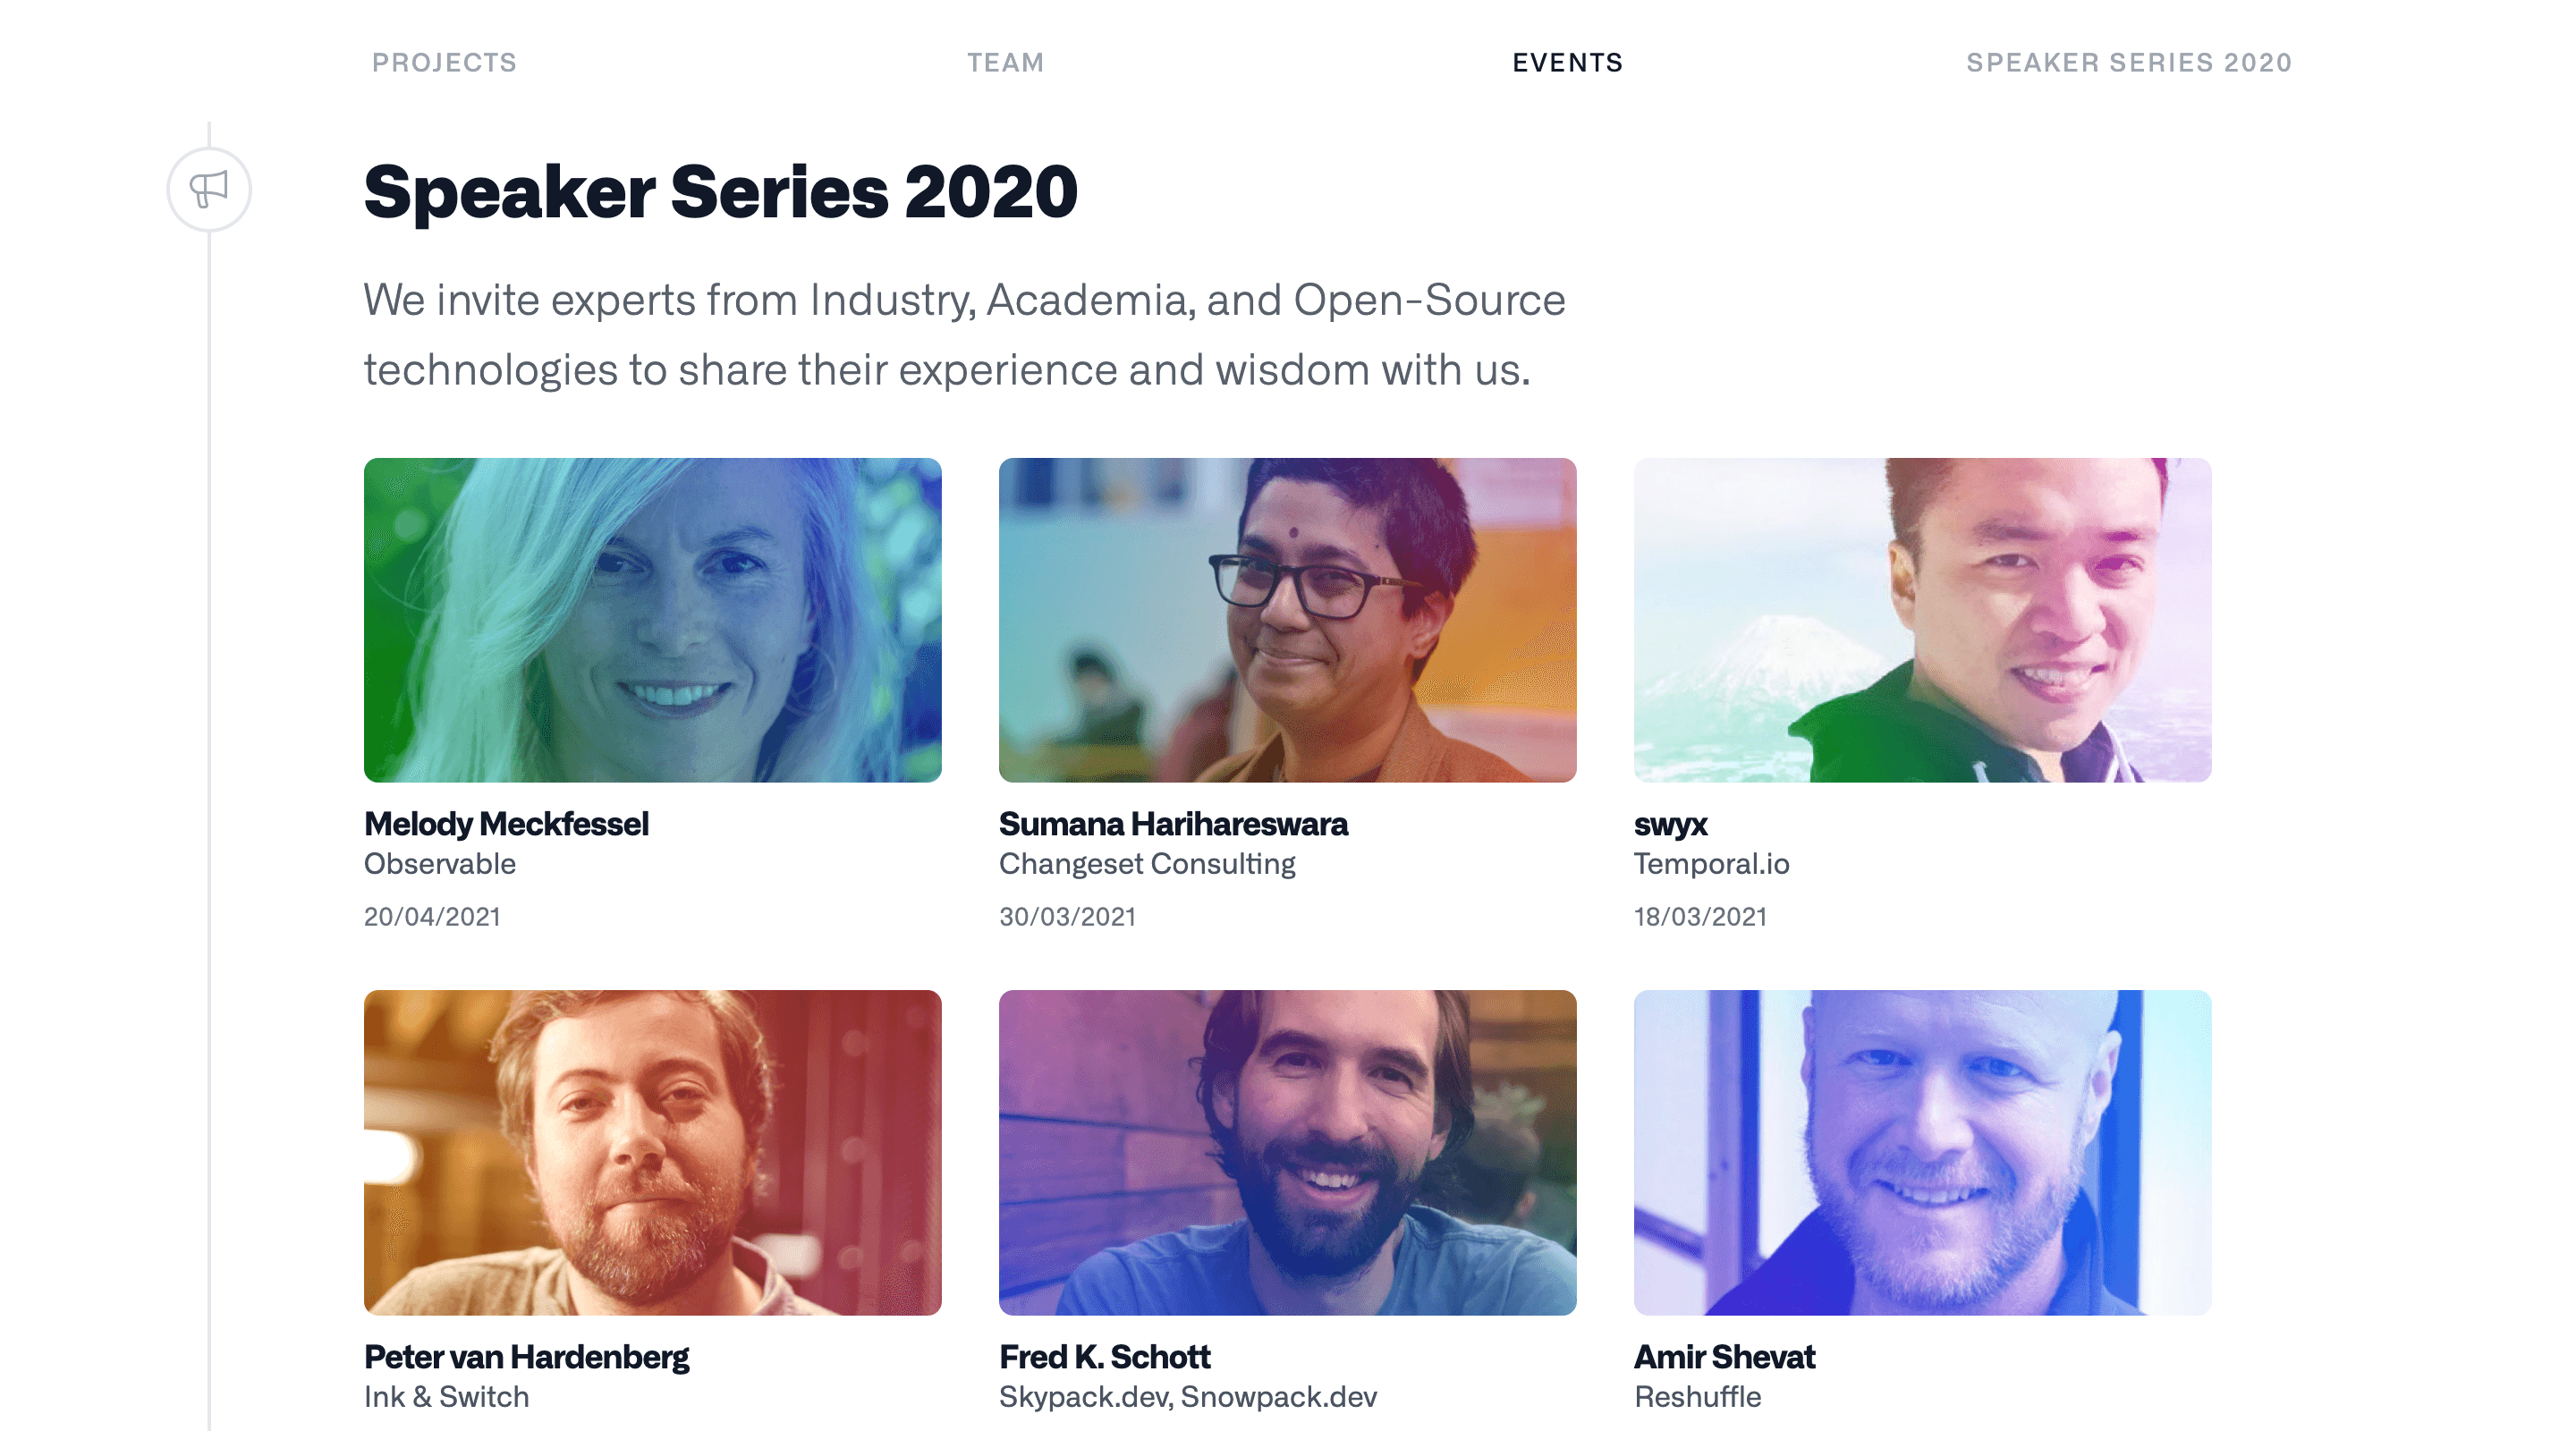This screenshot has width=2576, height=1431.
Task: Open Amir Shevat's portrait photo
Action: pyautogui.click(x=1922, y=1155)
